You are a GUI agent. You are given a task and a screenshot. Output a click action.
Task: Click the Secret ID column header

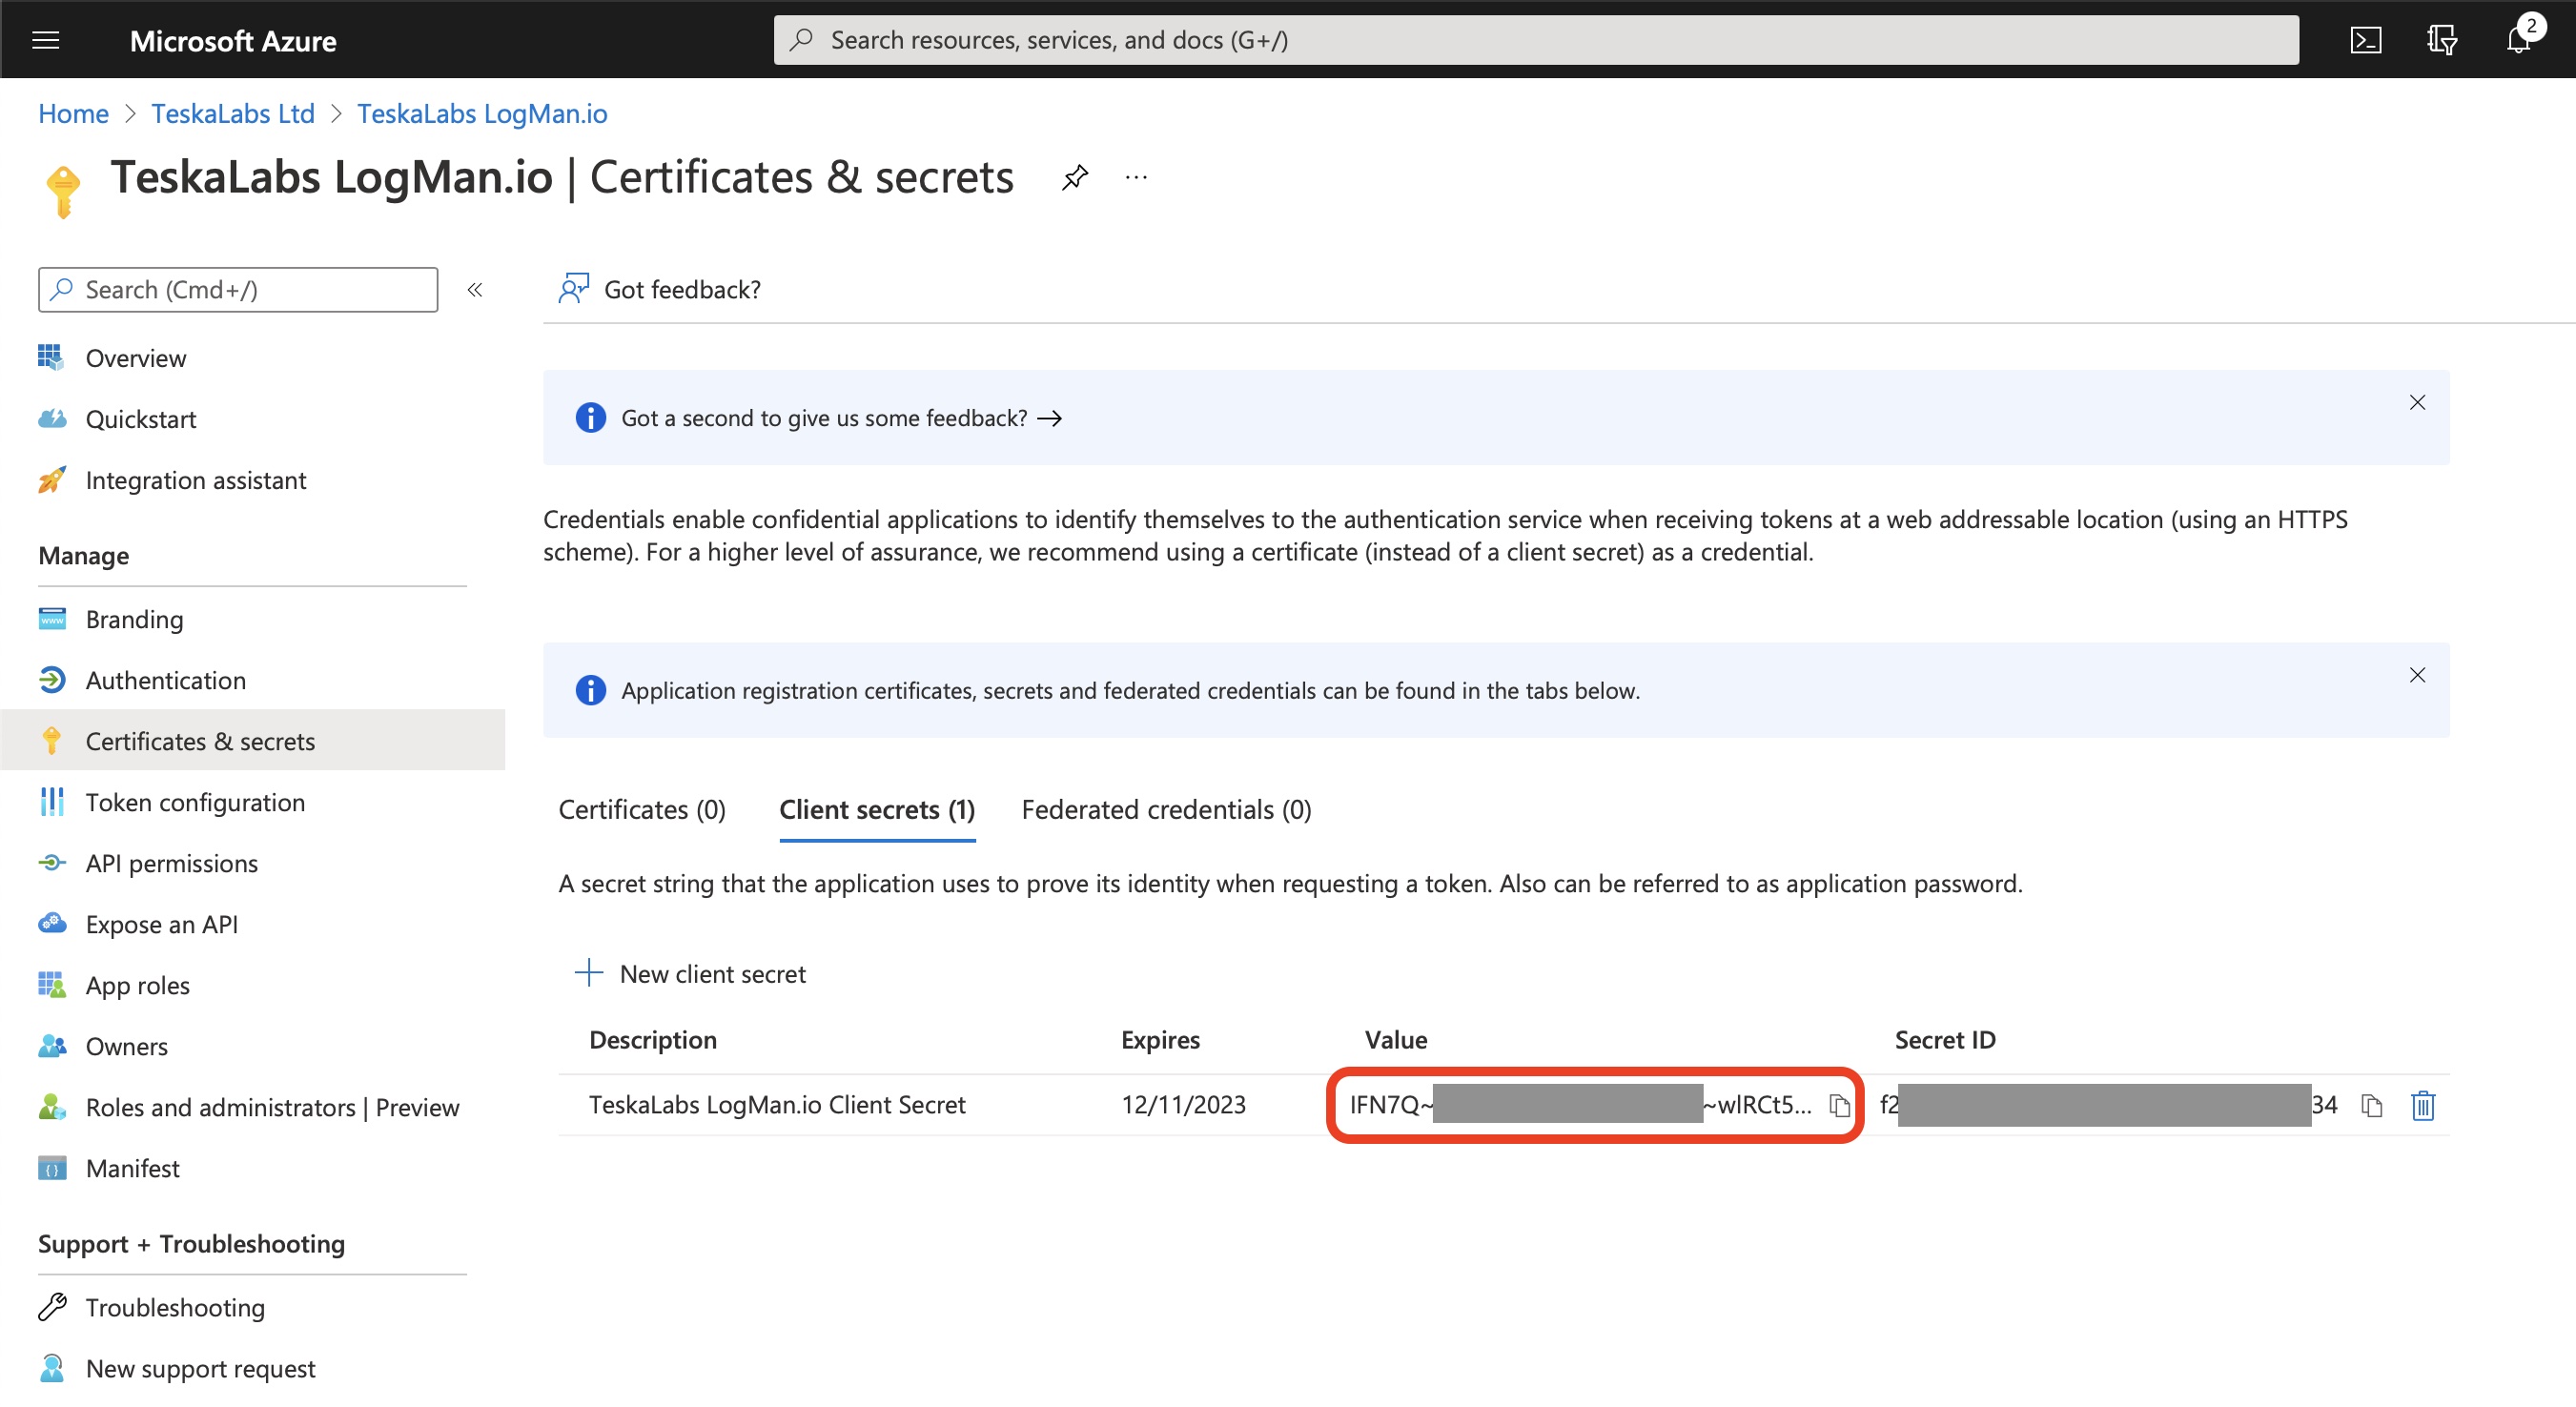(1945, 1040)
